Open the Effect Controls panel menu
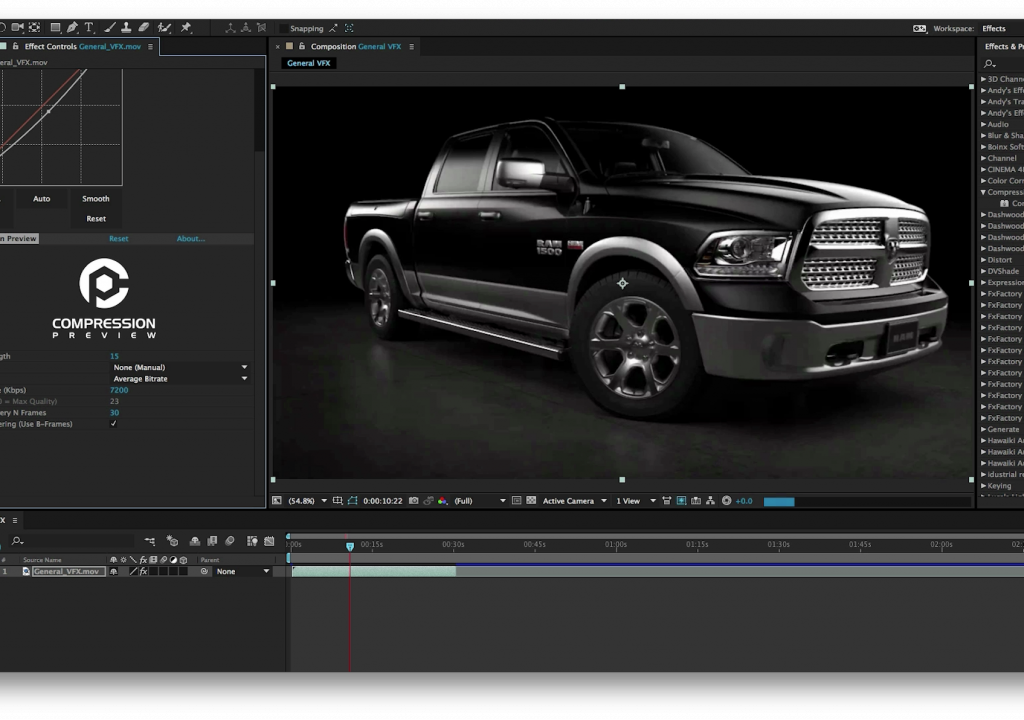 coord(150,46)
